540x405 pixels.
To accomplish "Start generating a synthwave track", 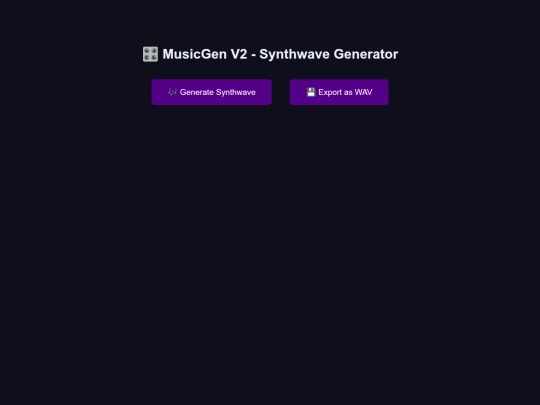I will pyautogui.click(x=211, y=92).
